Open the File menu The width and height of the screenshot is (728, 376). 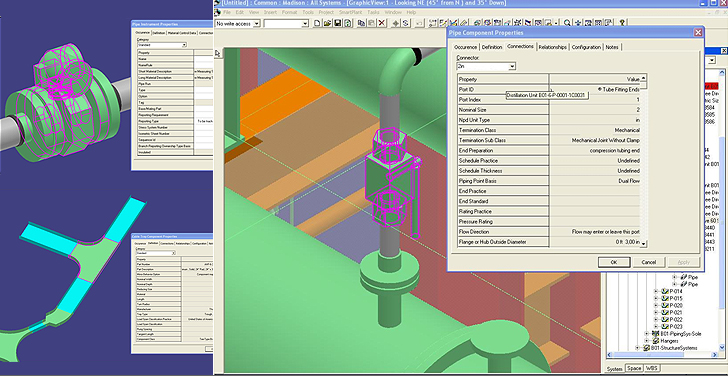coord(227,12)
